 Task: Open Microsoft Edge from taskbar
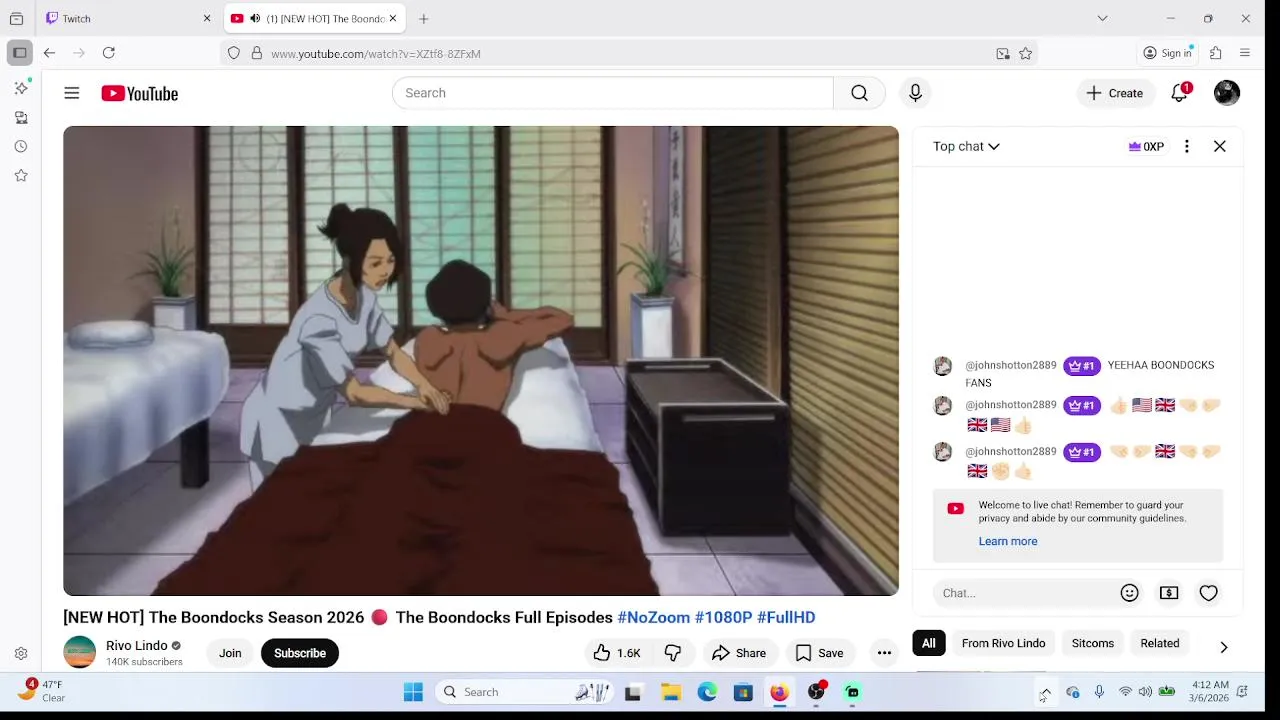(x=707, y=692)
